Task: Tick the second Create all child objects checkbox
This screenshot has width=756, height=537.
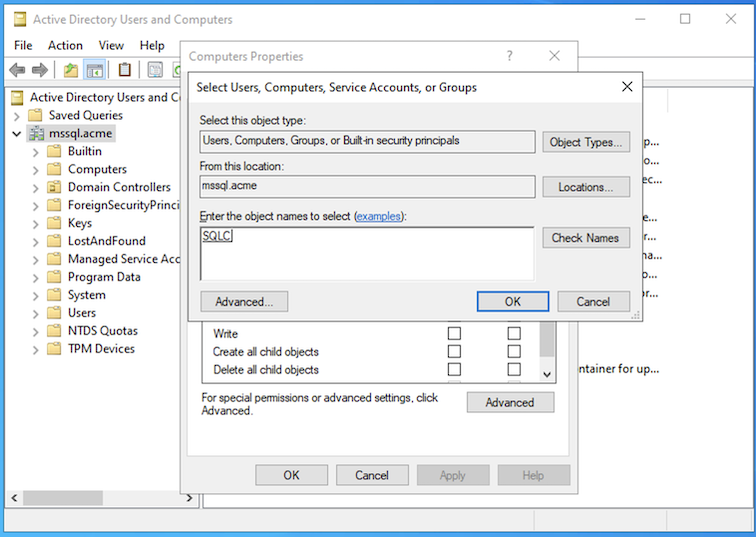Action: (514, 351)
